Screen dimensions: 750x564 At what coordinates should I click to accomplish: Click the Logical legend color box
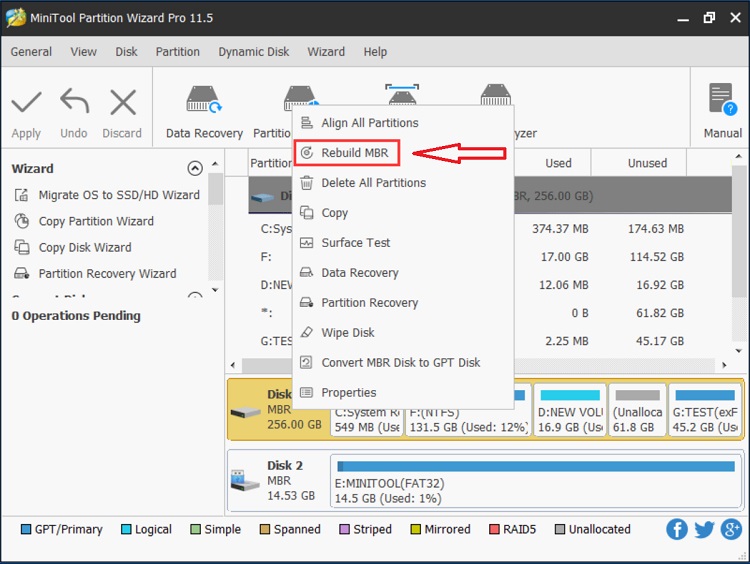pos(126,529)
